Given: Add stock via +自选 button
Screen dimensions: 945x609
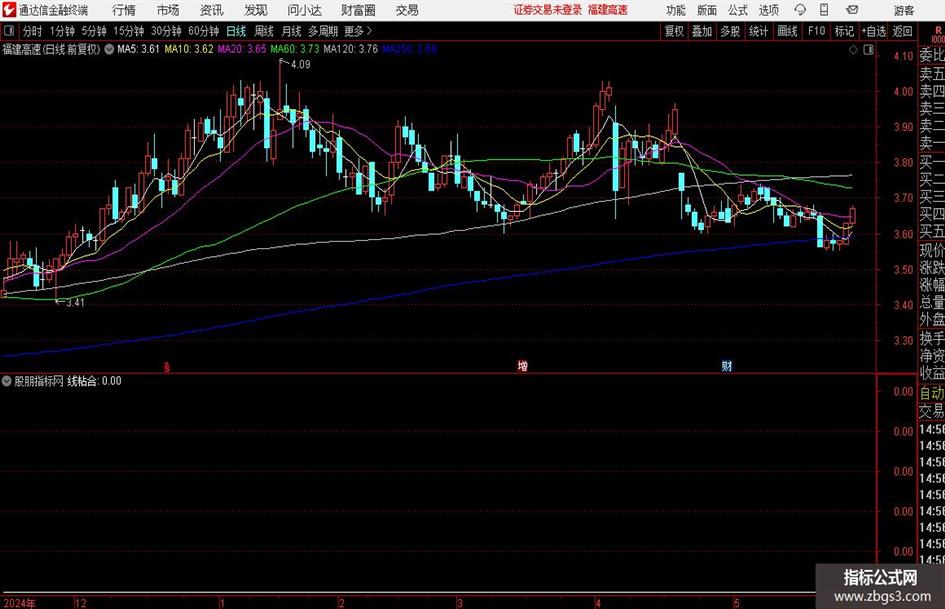Looking at the screenshot, I should (873, 31).
